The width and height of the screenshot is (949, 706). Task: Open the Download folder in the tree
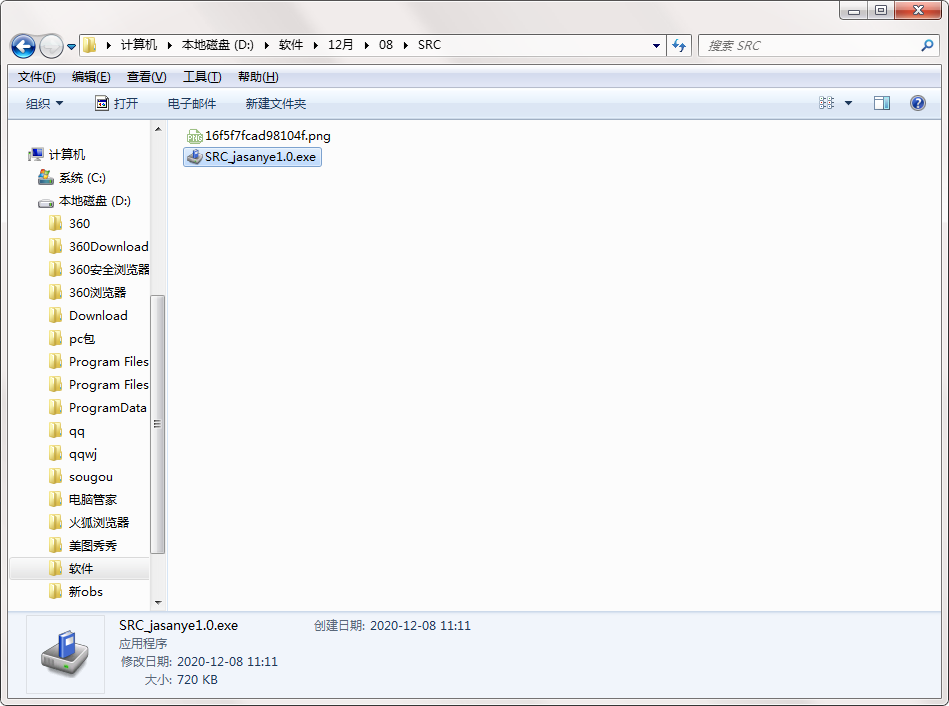[88, 315]
